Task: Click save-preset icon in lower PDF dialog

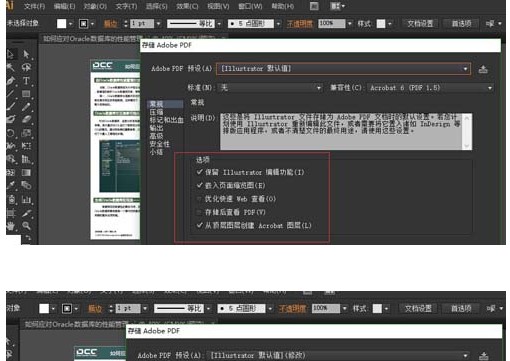Action: click(484, 356)
